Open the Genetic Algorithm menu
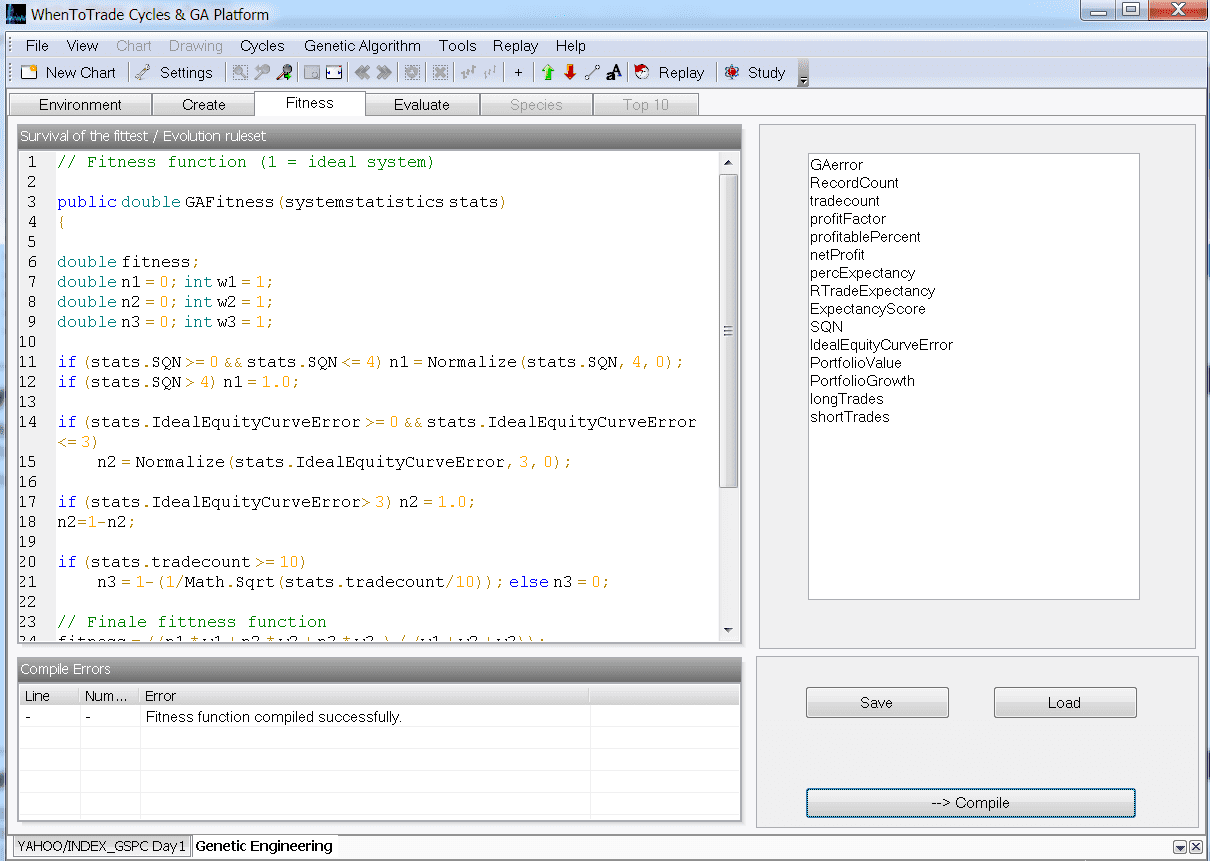The width and height of the screenshot is (1210, 861). 363,46
